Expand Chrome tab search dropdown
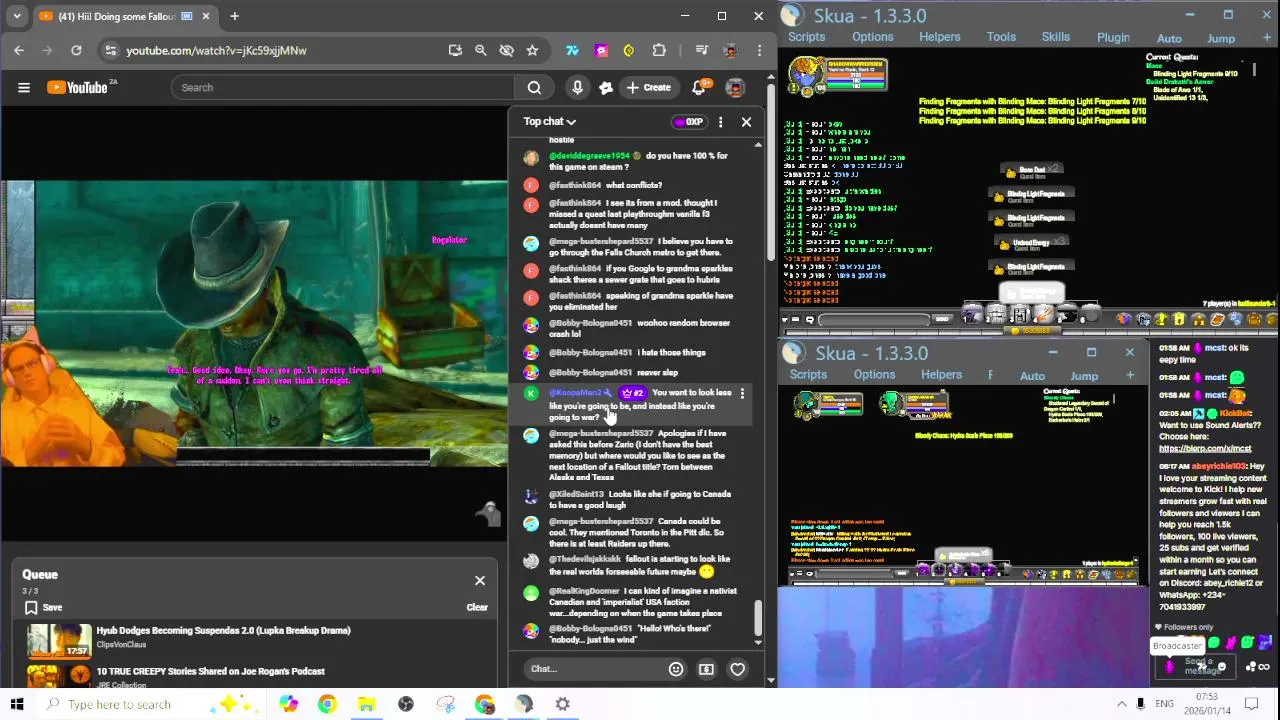 pyautogui.click(x=17, y=16)
